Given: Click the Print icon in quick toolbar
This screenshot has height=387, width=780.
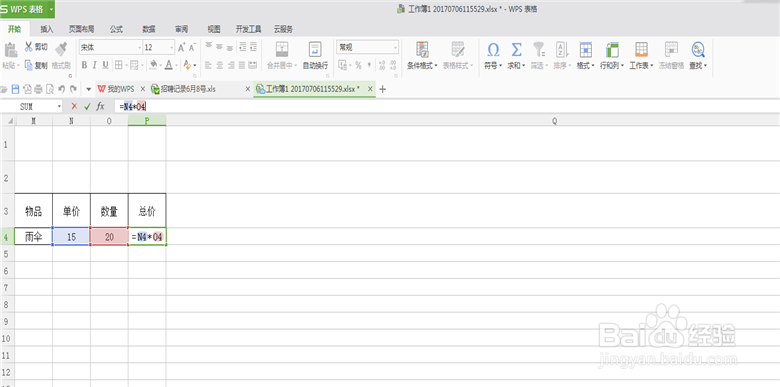Looking at the screenshot, I should coord(38,89).
